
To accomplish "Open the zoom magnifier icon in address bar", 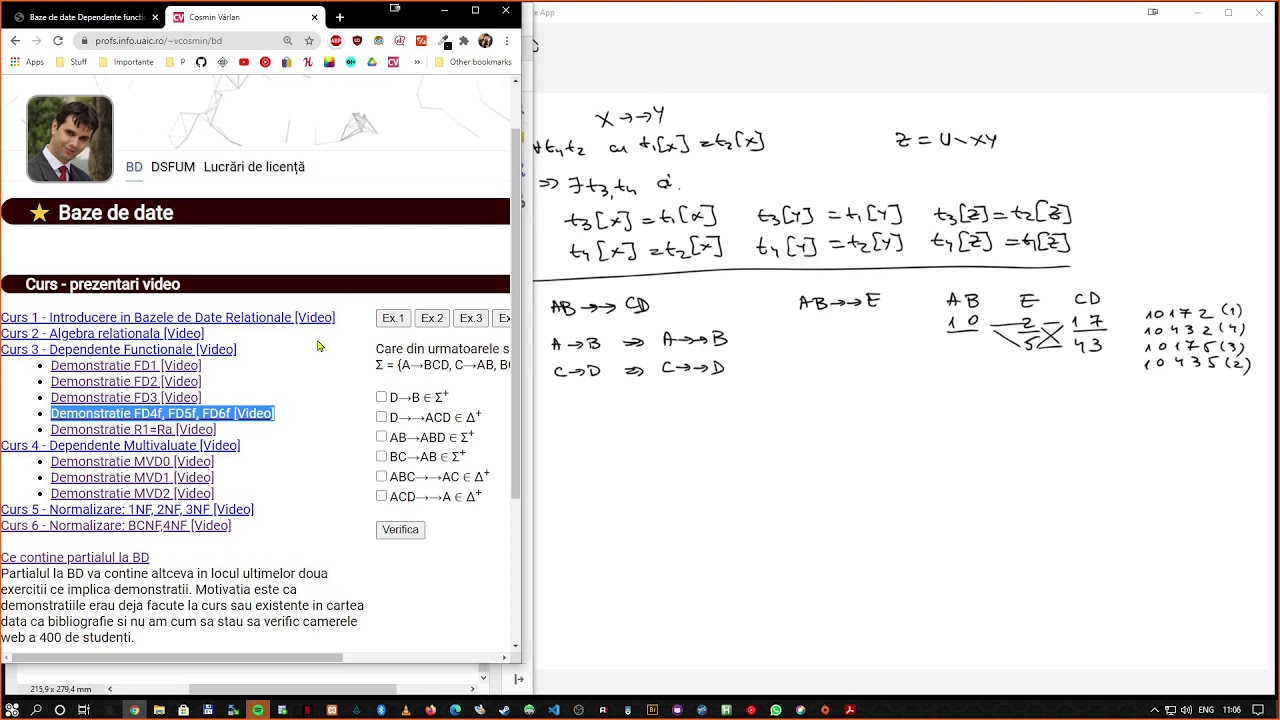I will 288,41.
